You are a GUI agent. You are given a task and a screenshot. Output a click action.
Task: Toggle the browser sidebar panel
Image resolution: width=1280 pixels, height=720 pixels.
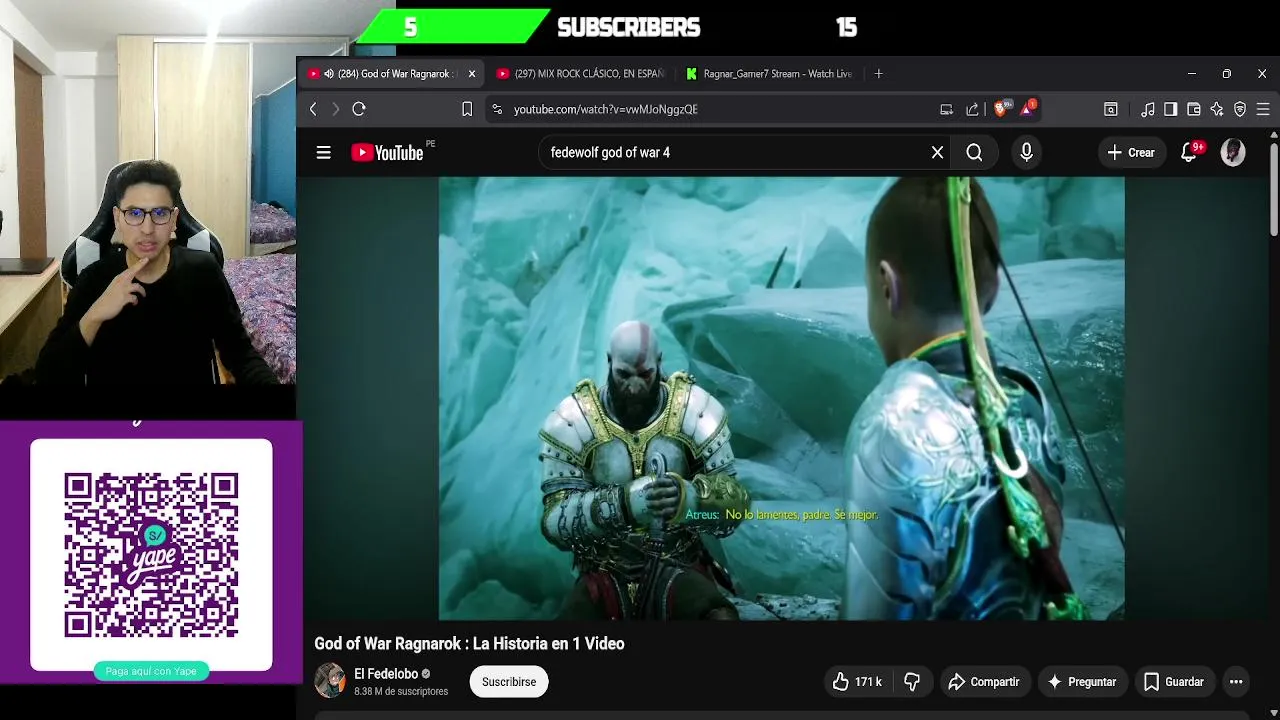click(x=1170, y=109)
